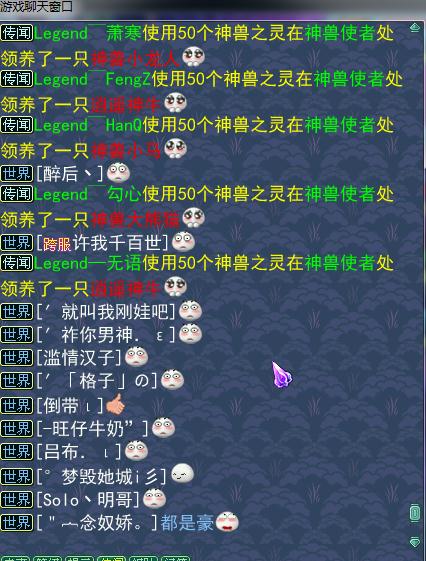This screenshot has height=561, width=426.
Task: Click player name Solo、明哥
Action: [88, 499]
